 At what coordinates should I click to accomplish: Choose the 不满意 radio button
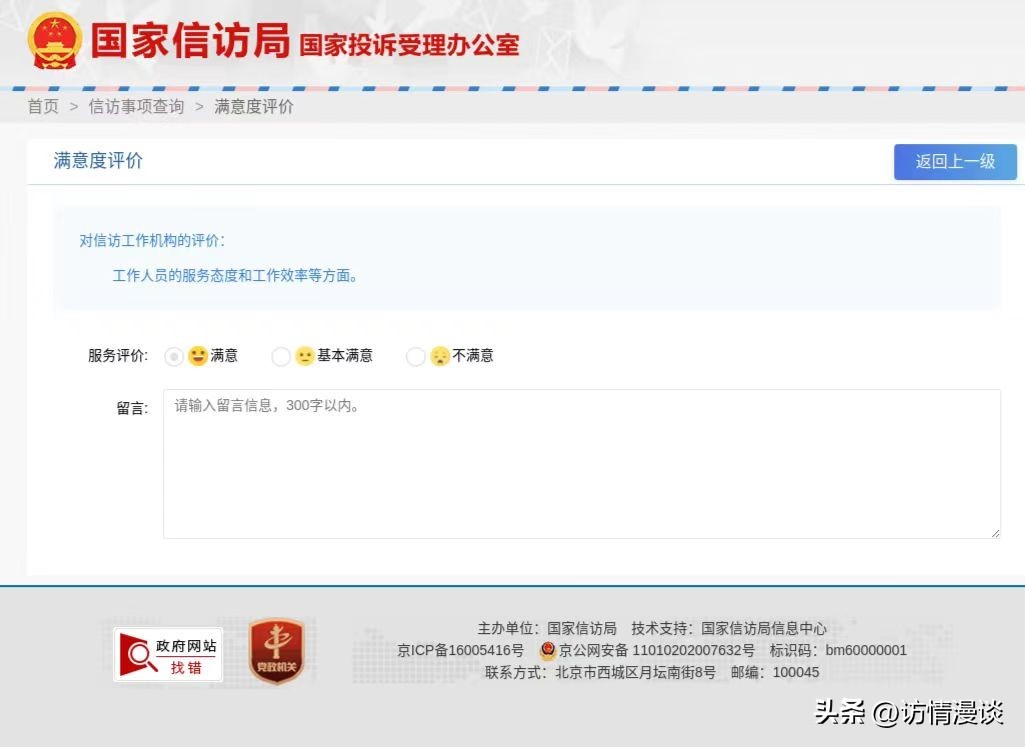tap(416, 356)
